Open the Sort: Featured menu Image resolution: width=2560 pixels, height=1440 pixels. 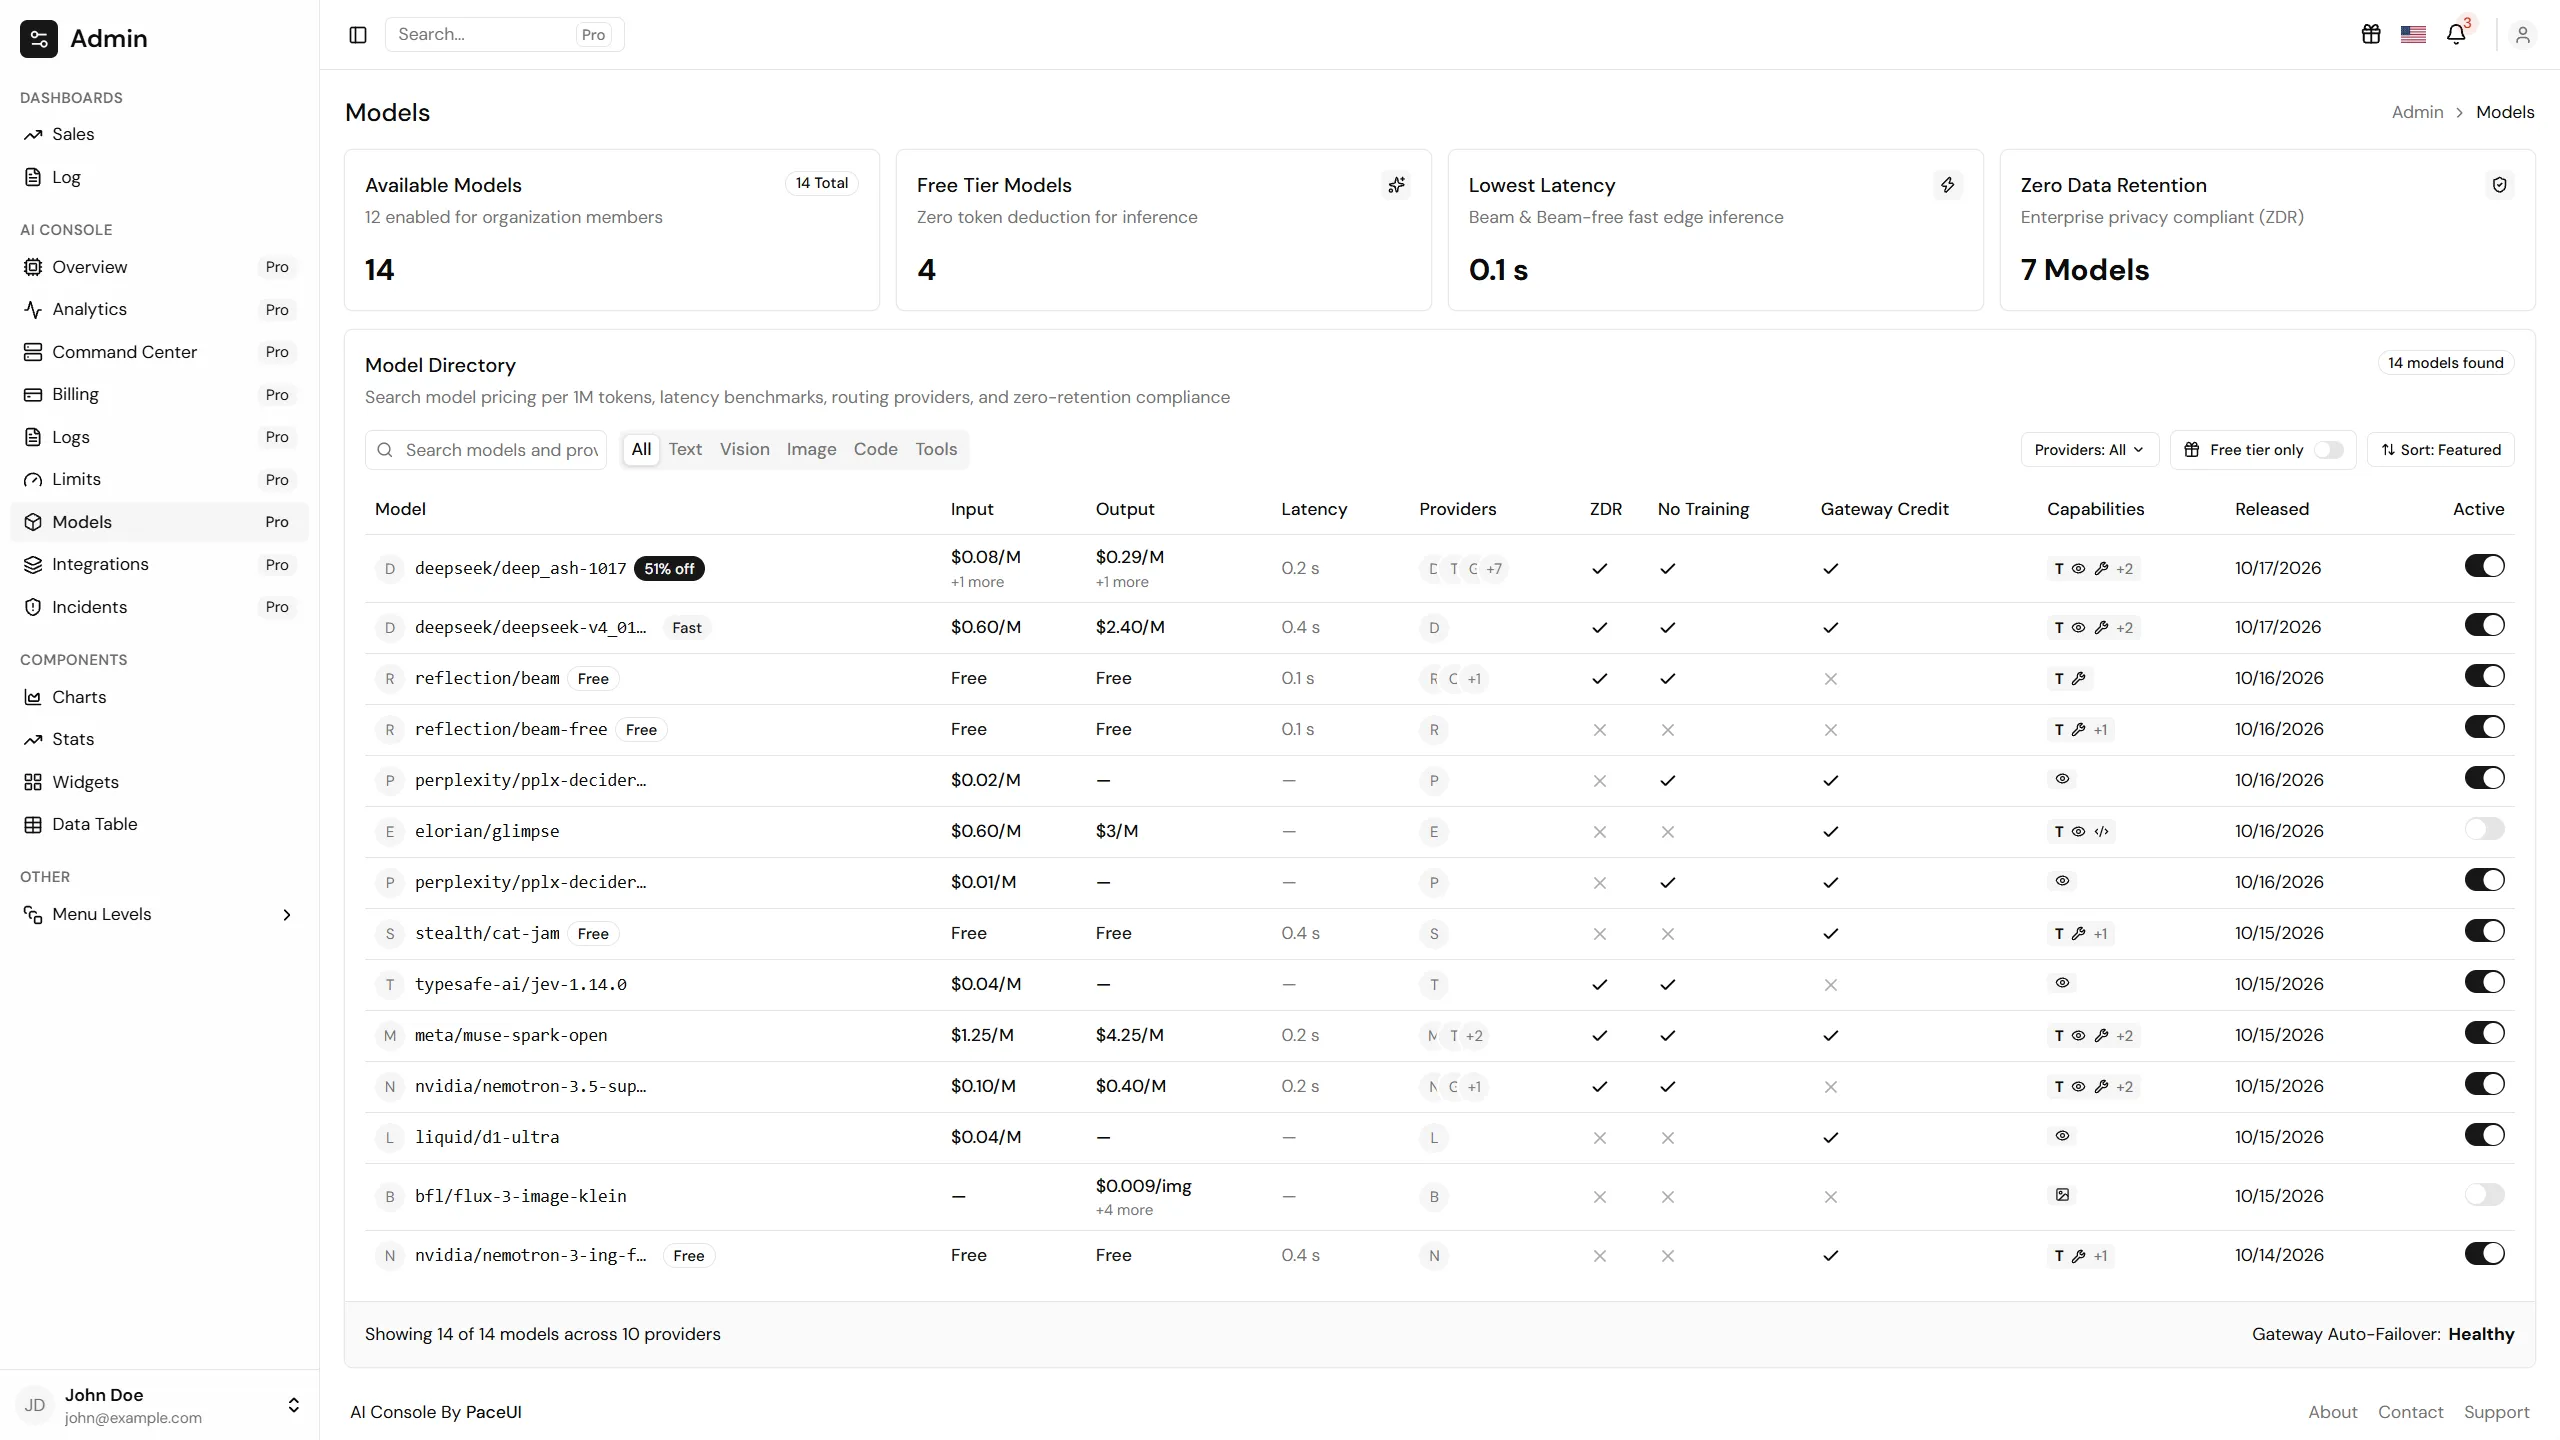(x=2441, y=450)
